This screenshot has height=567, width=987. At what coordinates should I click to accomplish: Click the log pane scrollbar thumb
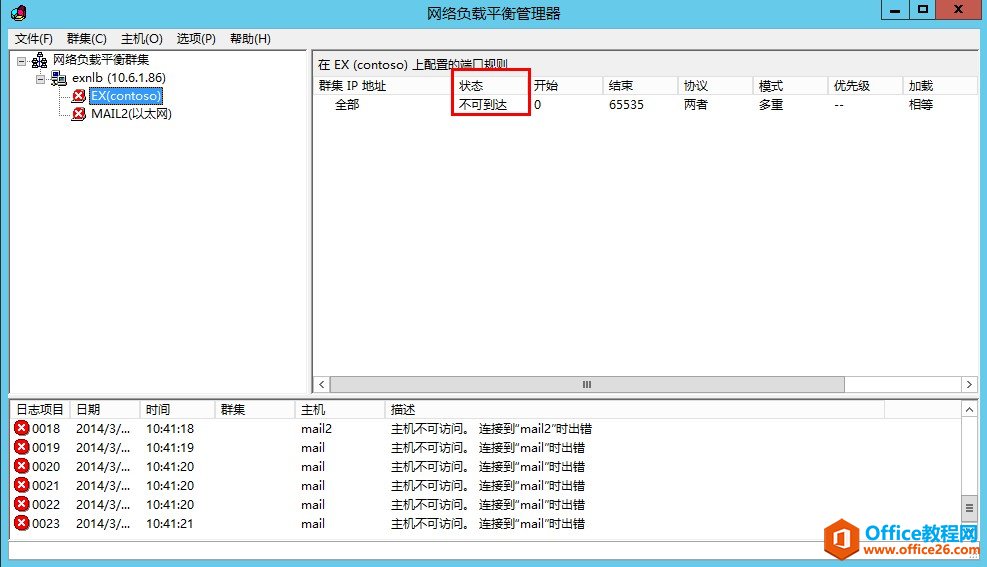(969, 507)
